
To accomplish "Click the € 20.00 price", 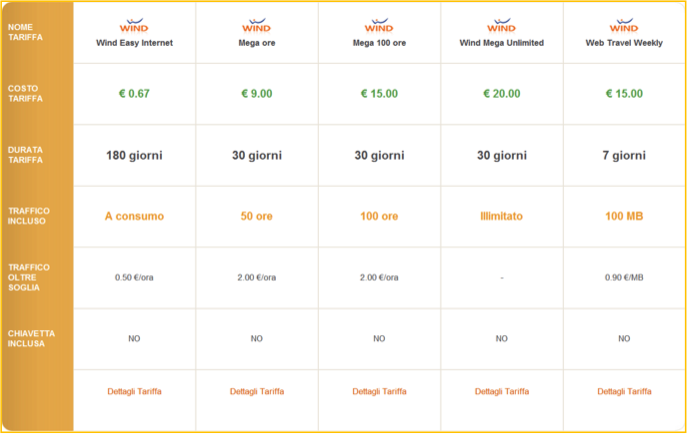I will click(502, 94).
